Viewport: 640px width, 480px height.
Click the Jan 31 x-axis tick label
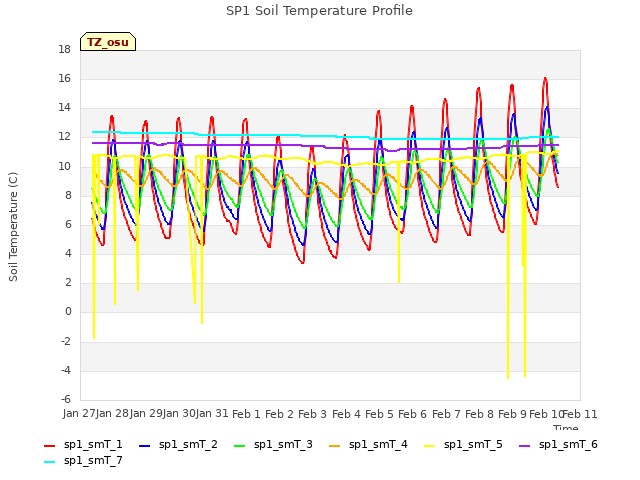[x=212, y=413]
